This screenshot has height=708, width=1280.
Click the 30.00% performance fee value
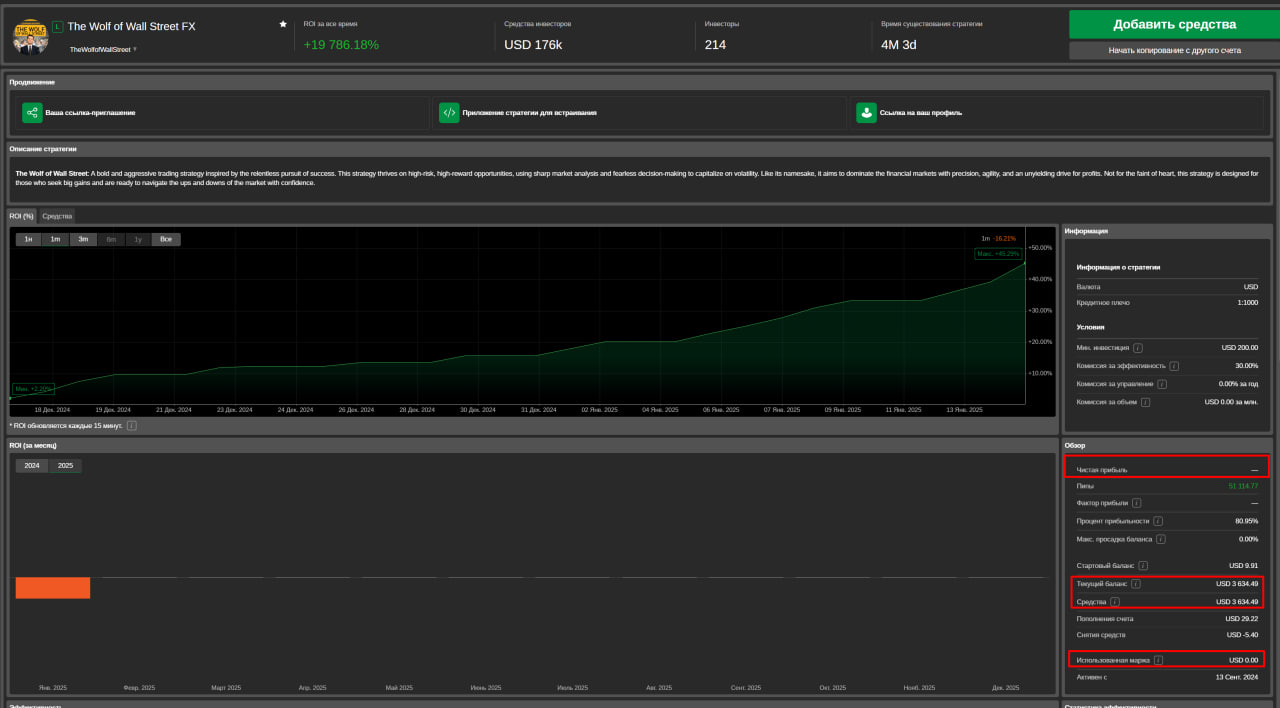[1247, 366]
